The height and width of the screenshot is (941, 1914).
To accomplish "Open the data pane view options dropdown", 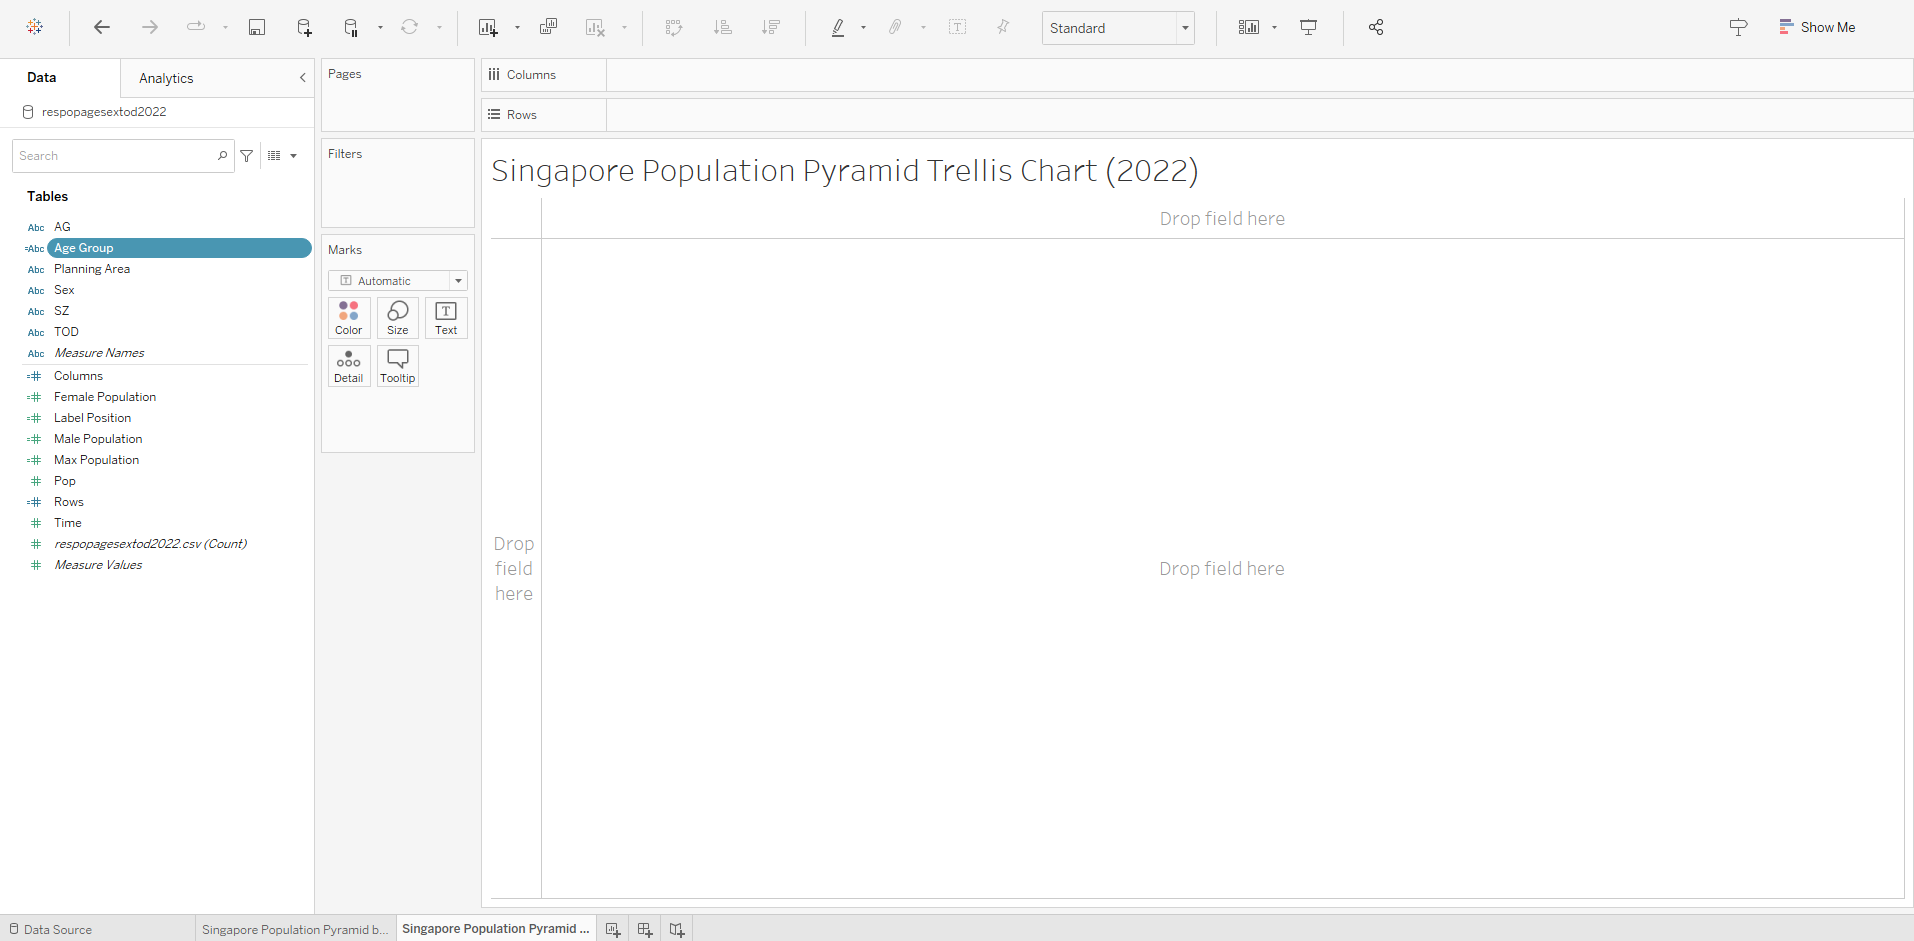I will point(282,156).
